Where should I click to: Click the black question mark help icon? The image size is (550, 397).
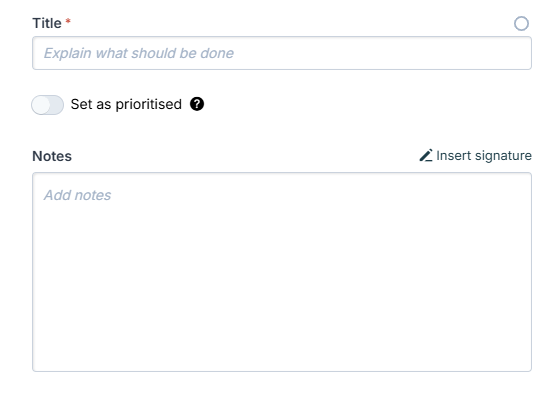(x=197, y=104)
